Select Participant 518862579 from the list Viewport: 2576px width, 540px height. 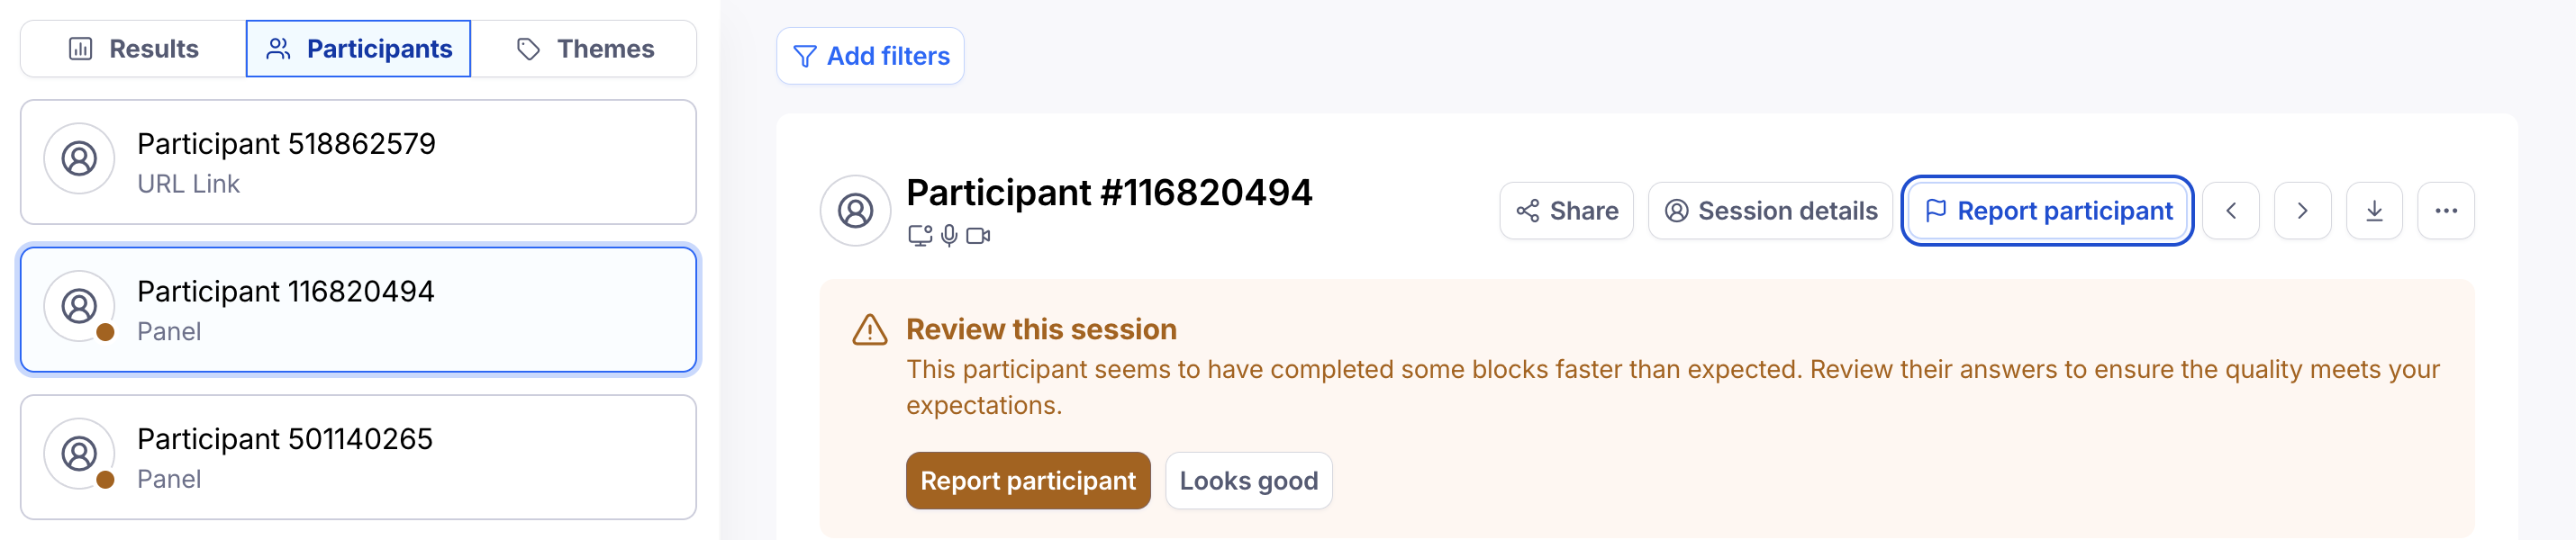click(358, 162)
